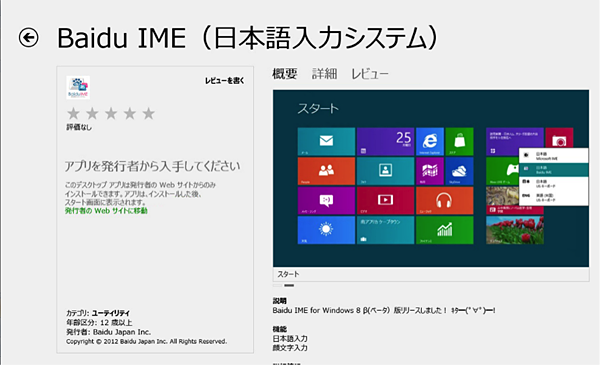Select the fifth rating star
600x365 pixels.
pyautogui.click(x=148, y=113)
